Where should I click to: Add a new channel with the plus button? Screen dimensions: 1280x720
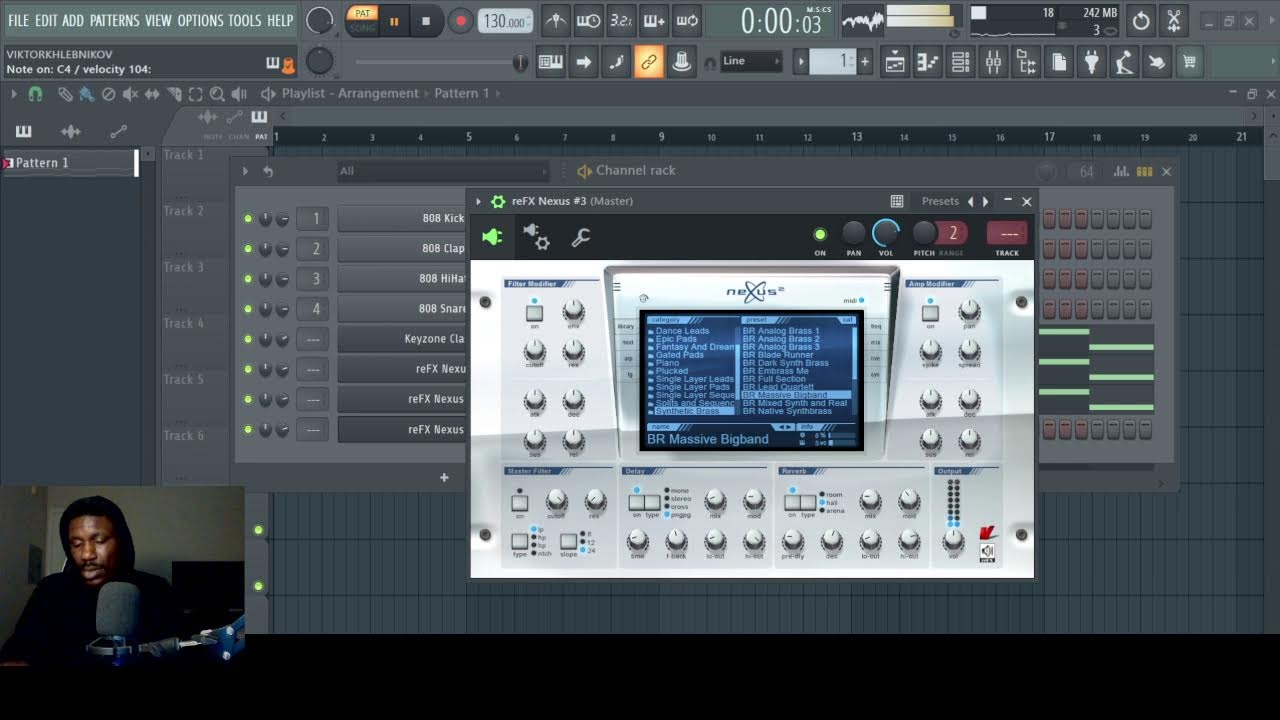444,477
